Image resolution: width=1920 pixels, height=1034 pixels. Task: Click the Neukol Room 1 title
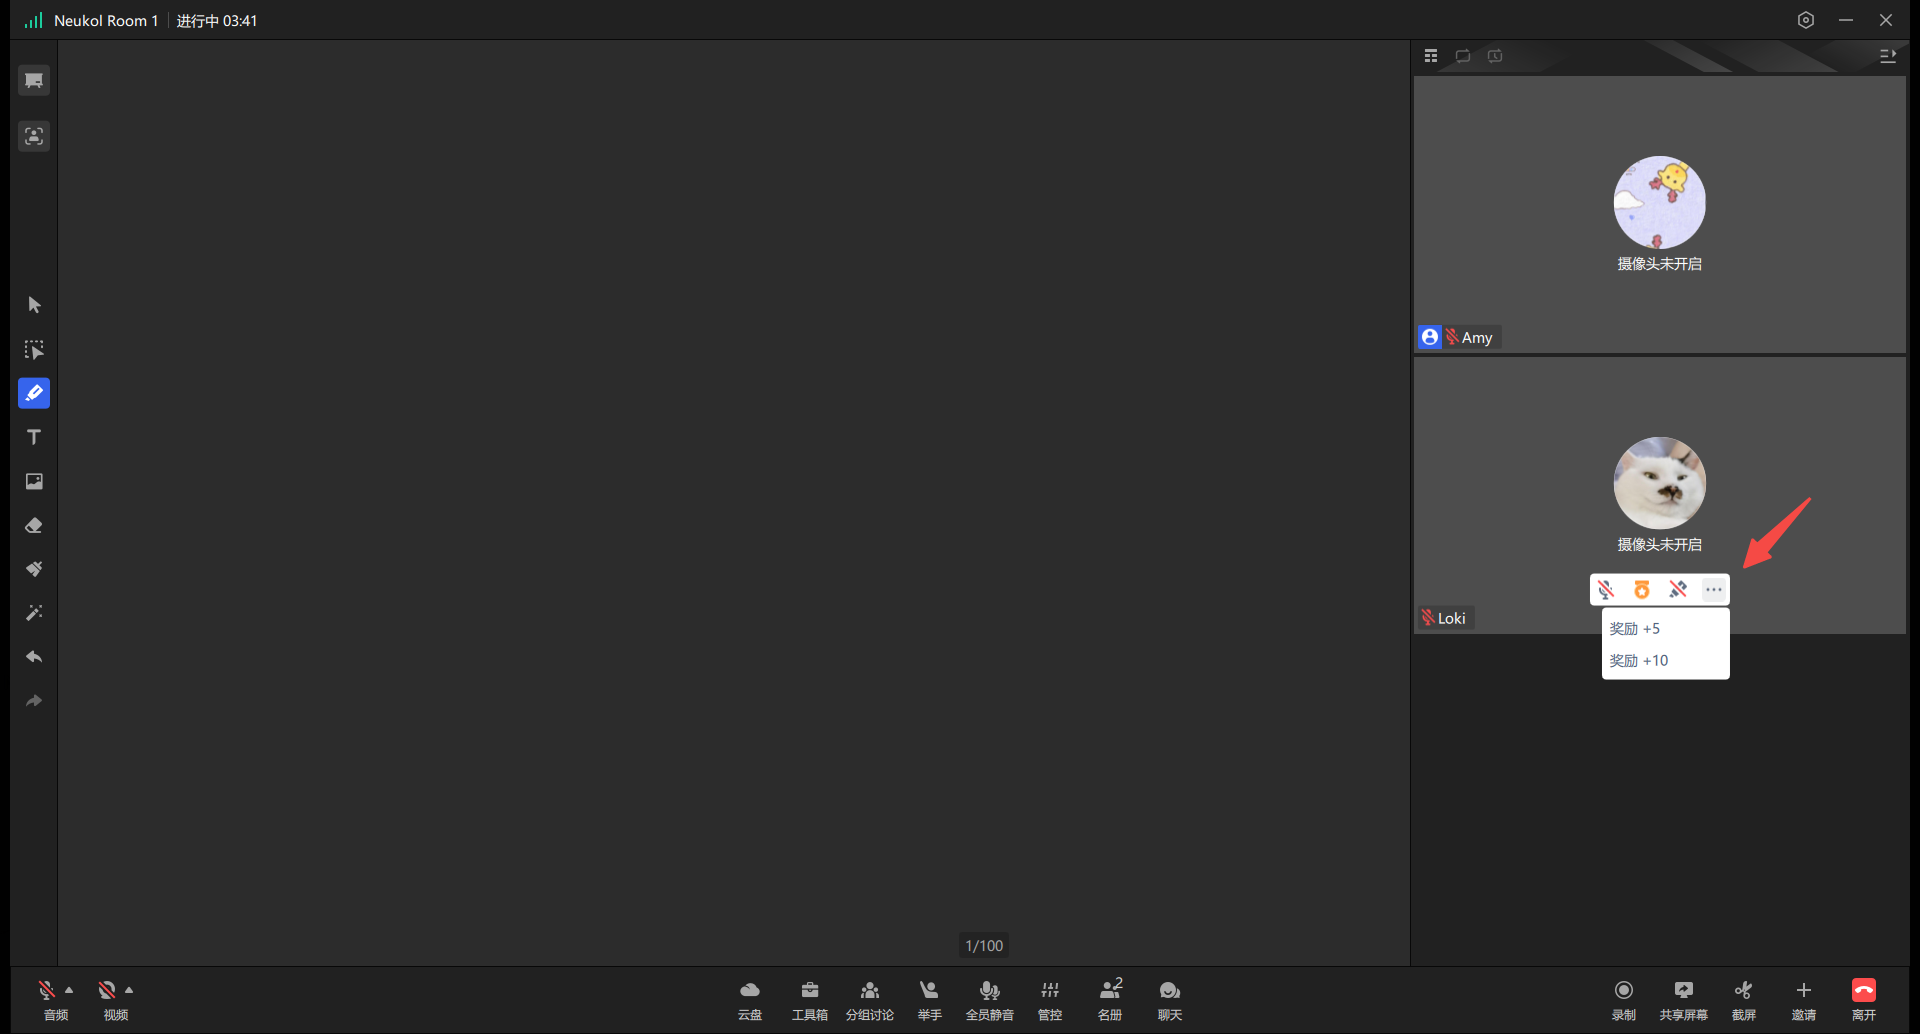[x=106, y=21]
